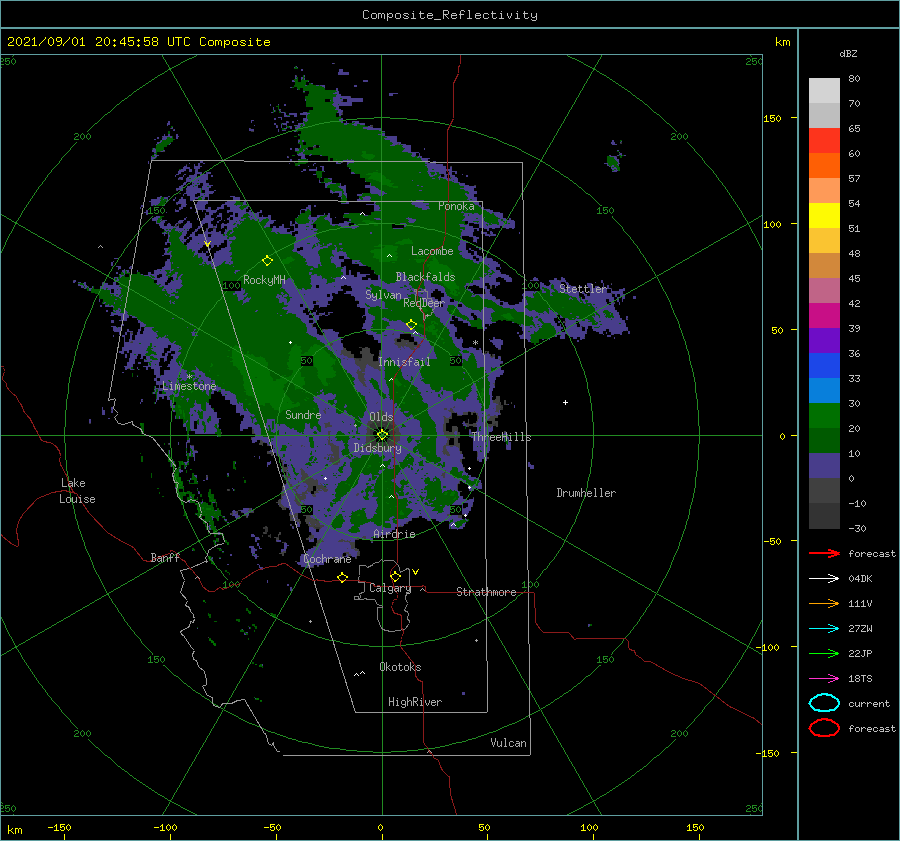The width and height of the screenshot is (900, 841).
Task: Pick the light gray 70–80 dBZ swatch
Action: (x=824, y=90)
